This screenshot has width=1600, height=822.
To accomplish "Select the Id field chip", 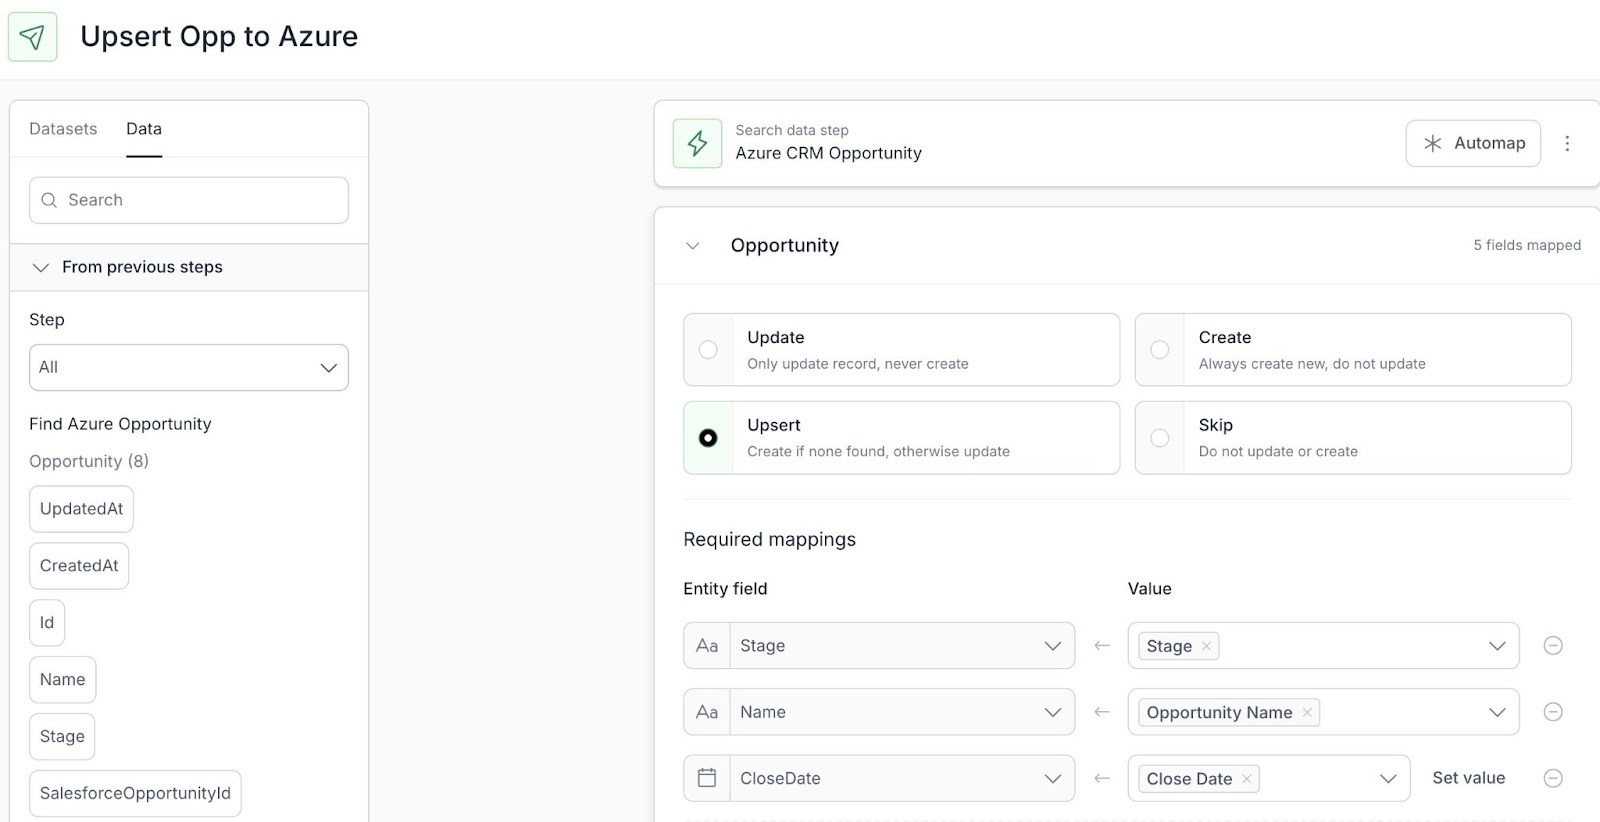I will click(47, 623).
